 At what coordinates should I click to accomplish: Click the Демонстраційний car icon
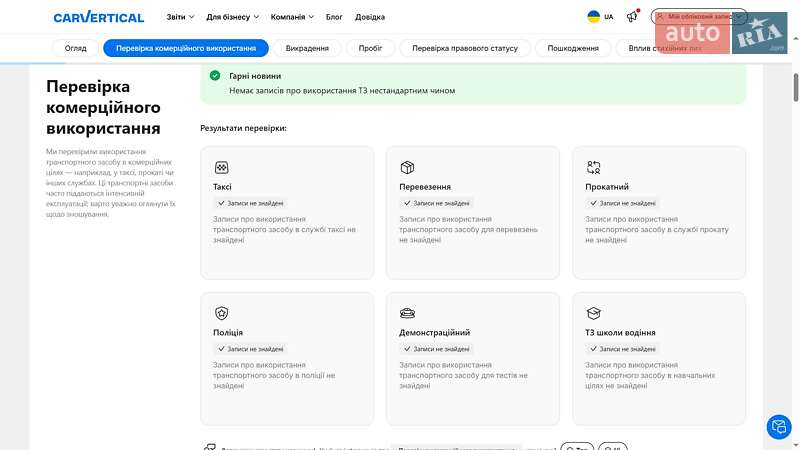click(x=407, y=313)
